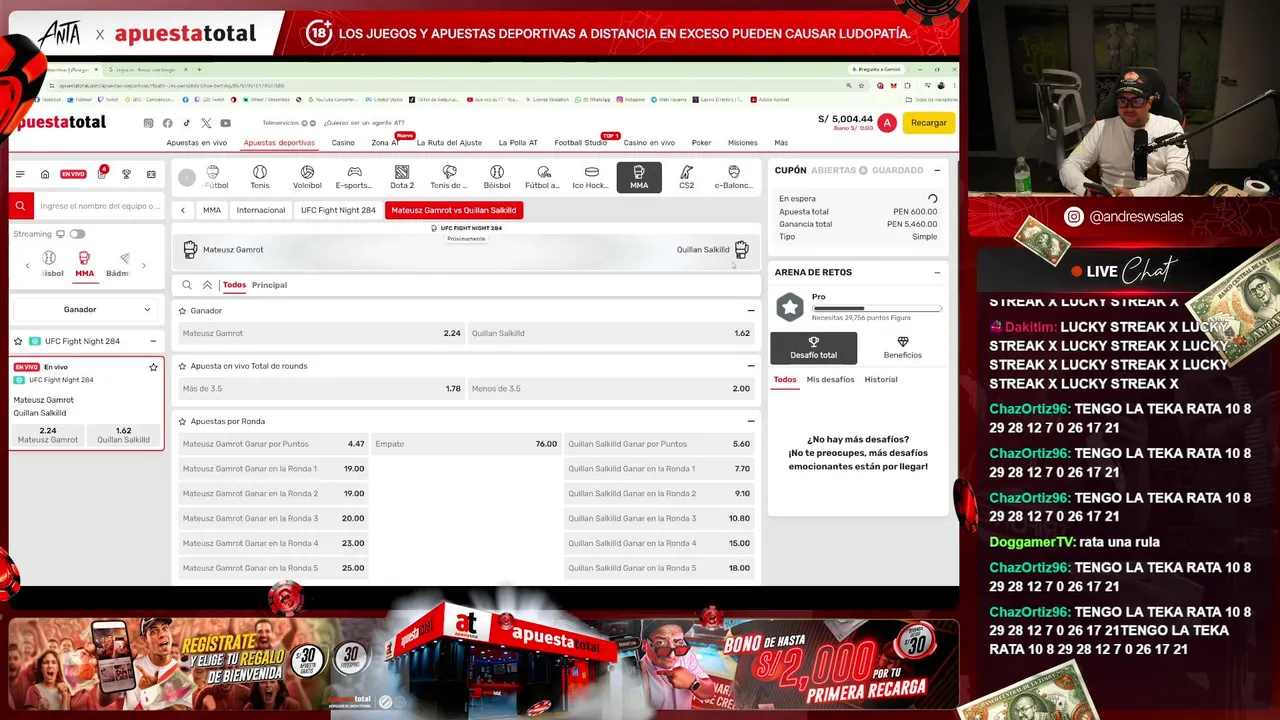Image resolution: width=1280 pixels, height=720 pixels.
Task: Go to UFC Fight Night 284 breadcrumb
Action: tap(338, 210)
